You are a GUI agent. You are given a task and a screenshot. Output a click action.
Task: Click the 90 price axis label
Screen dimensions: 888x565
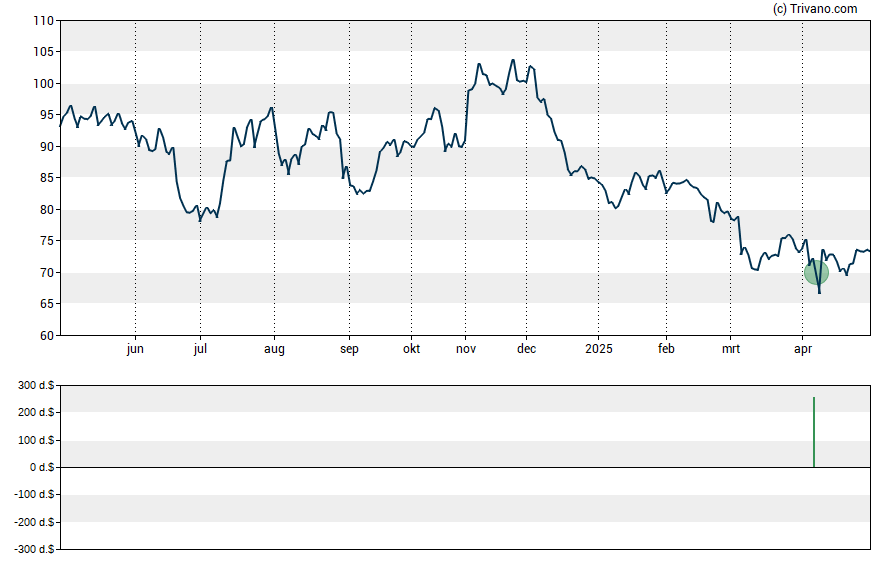46,147
